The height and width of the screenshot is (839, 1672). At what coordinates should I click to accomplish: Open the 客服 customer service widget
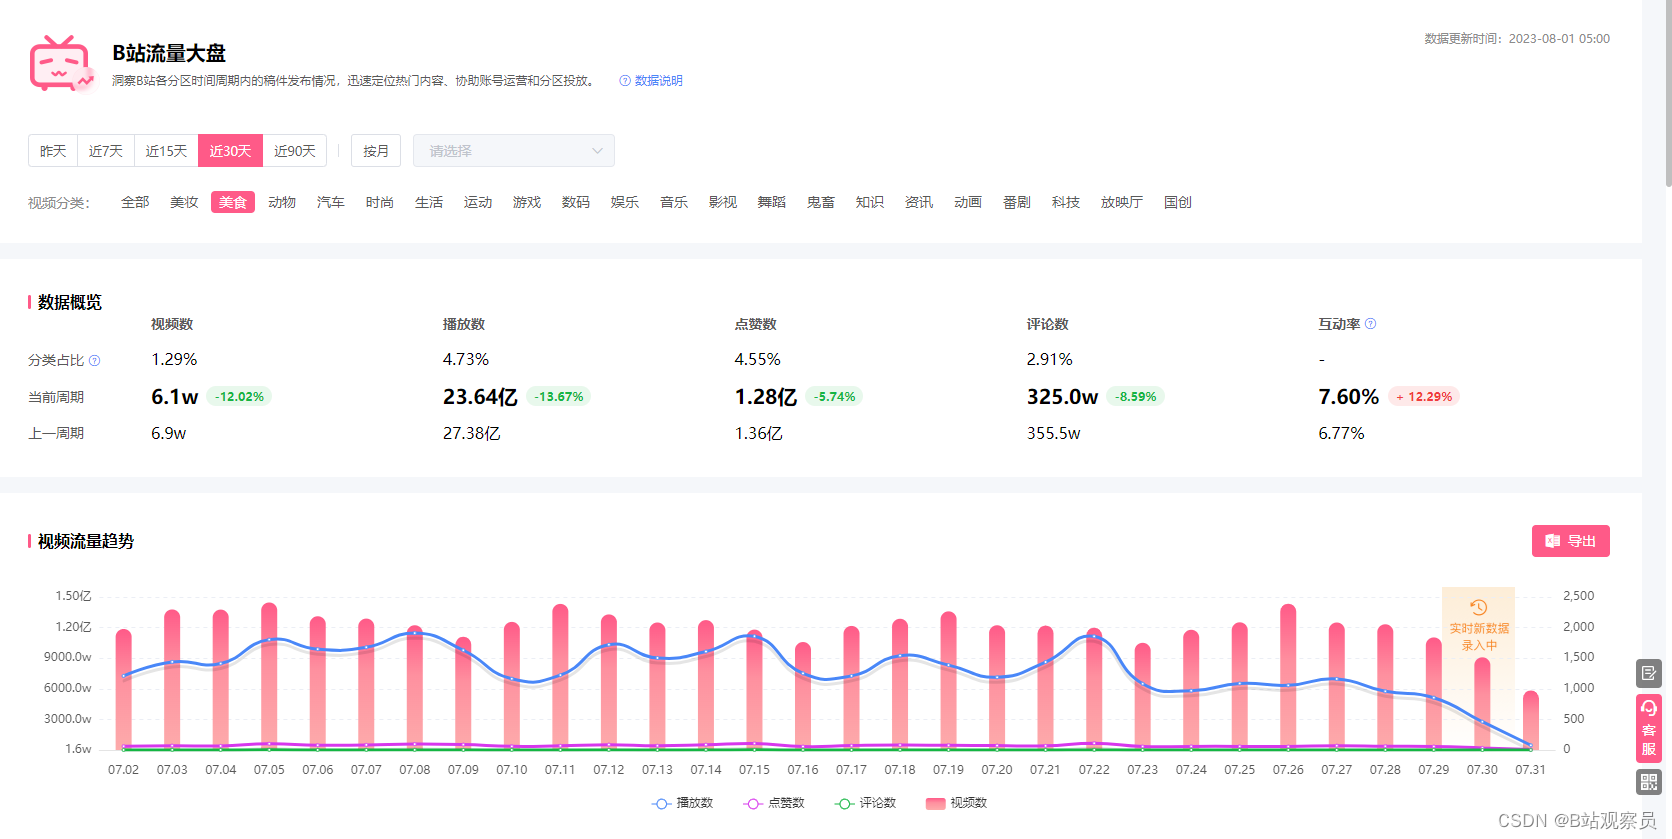pos(1649,728)
